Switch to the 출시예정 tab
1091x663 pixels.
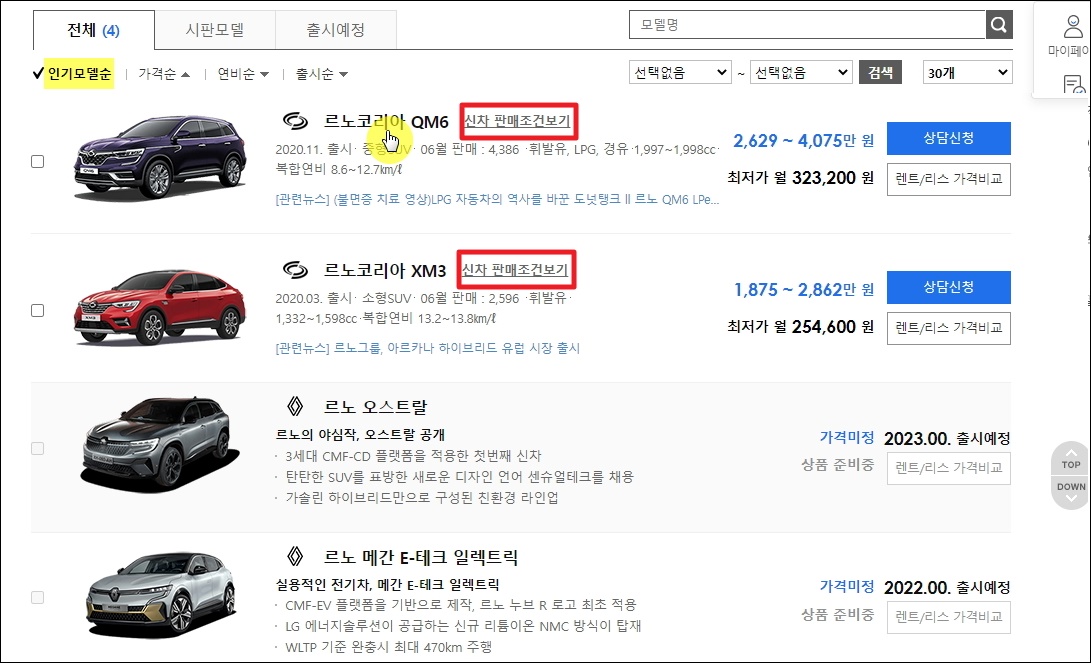point(336,30)
